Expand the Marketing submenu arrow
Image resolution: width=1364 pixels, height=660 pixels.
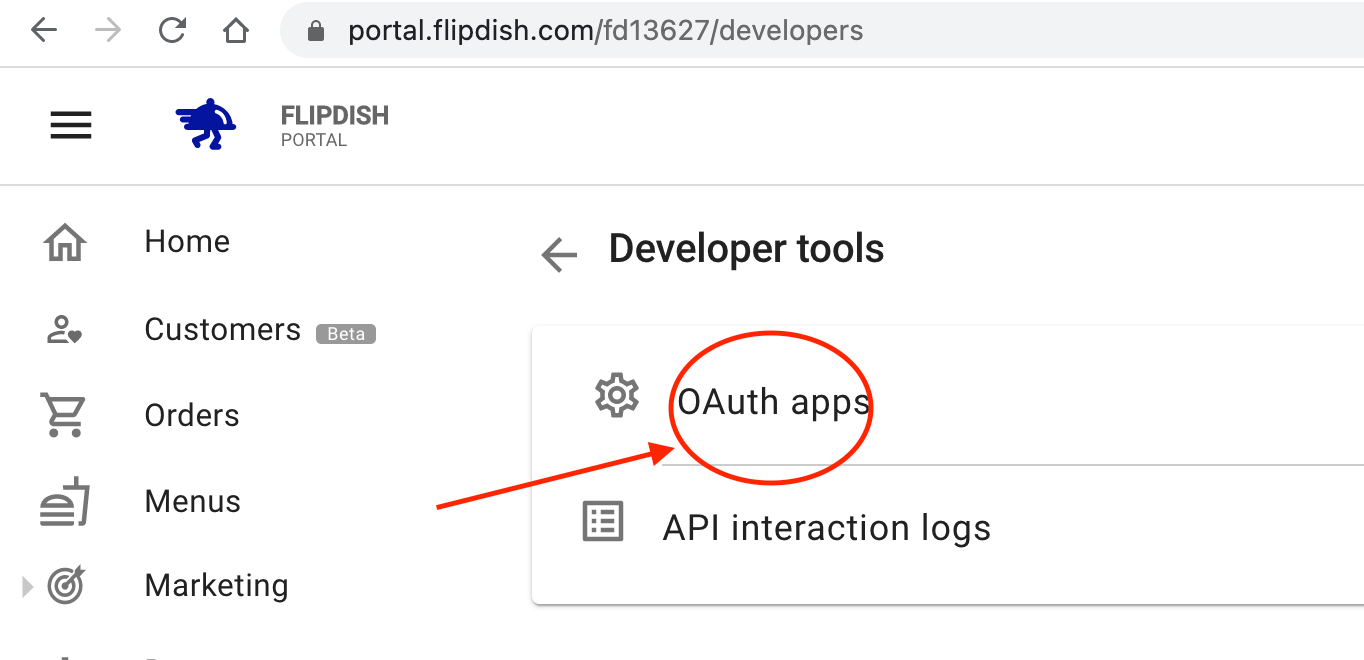(28, 587)
